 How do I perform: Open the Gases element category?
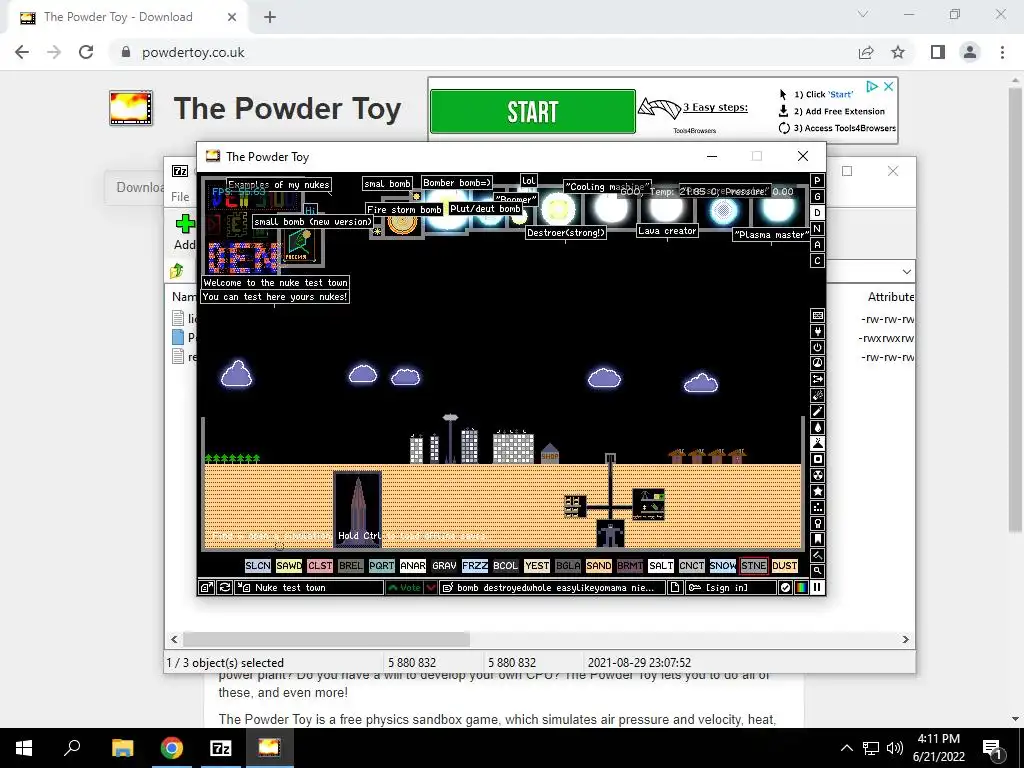[817, 411]
